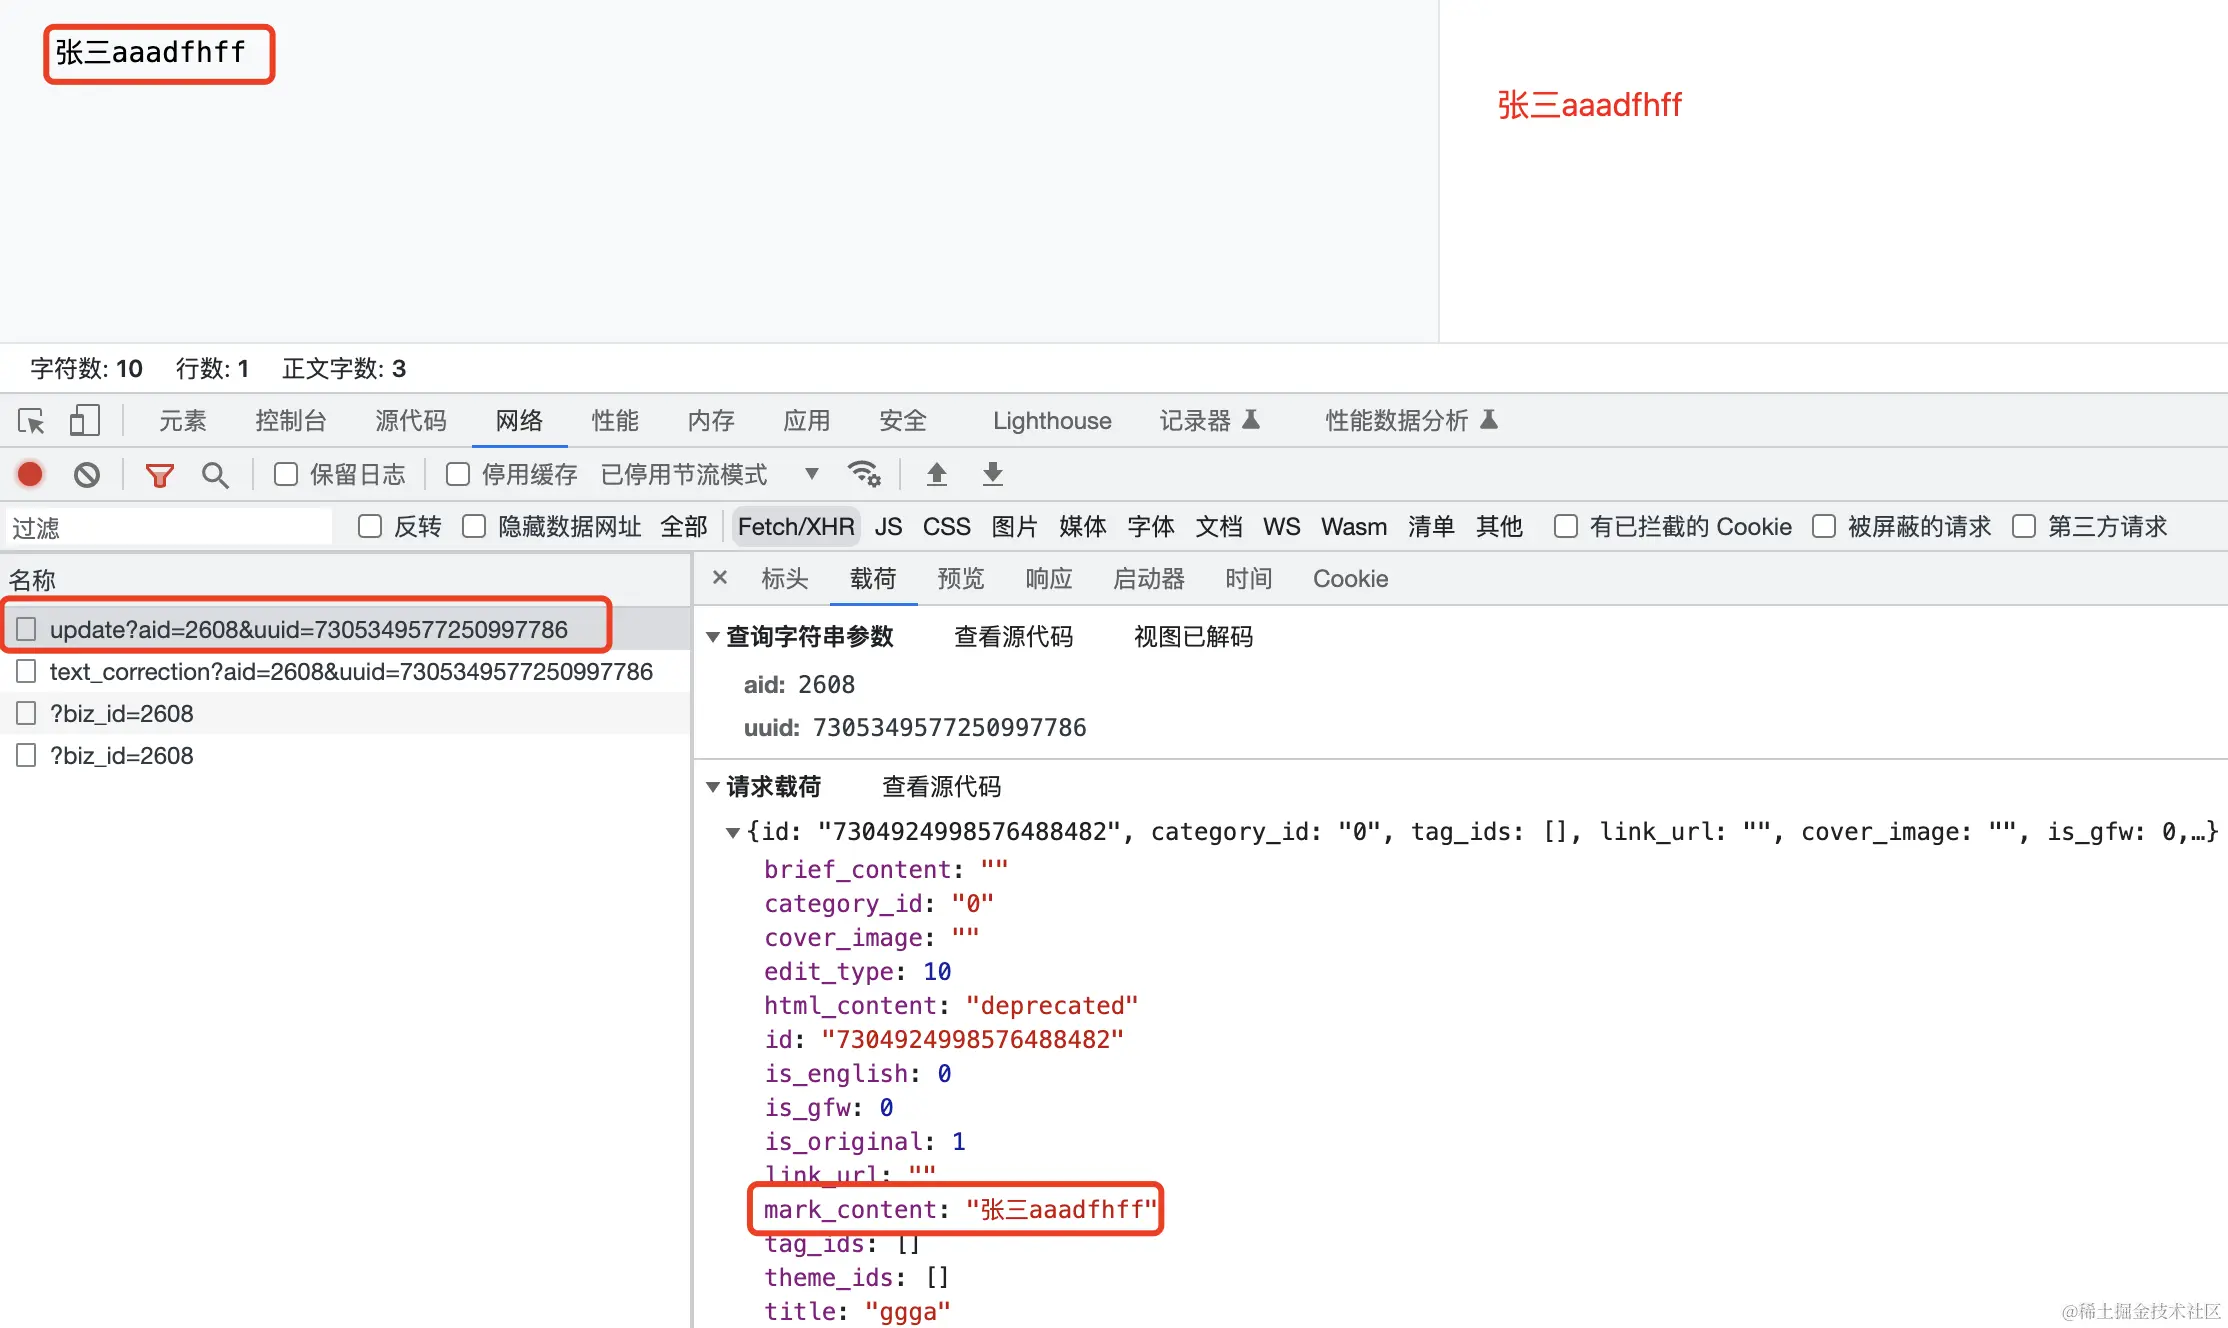Check the 停用缓存 checkbox

pyautogui.click(x=458, y=474)
